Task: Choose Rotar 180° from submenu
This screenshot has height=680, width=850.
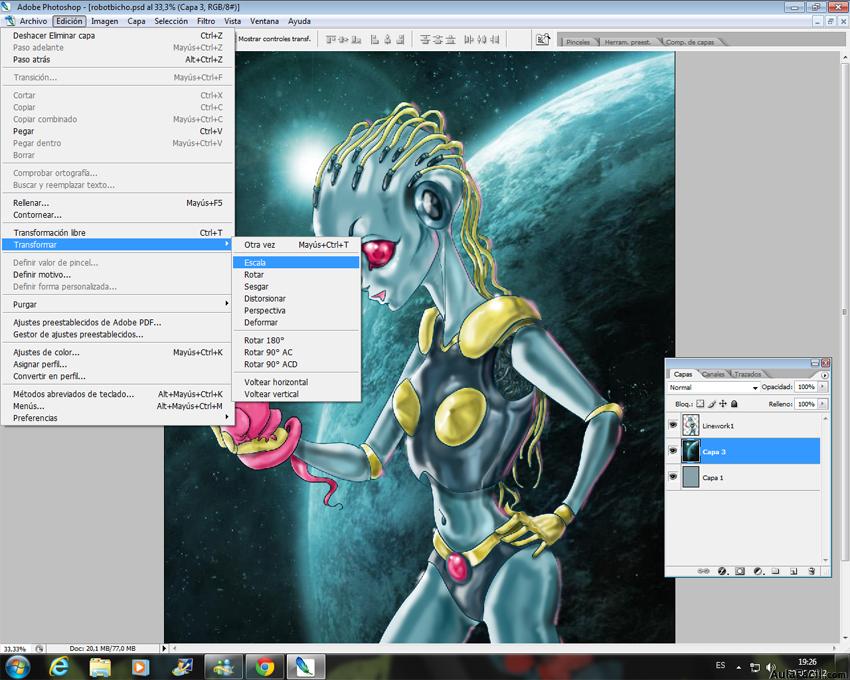Action: click(x=296, y=341)
